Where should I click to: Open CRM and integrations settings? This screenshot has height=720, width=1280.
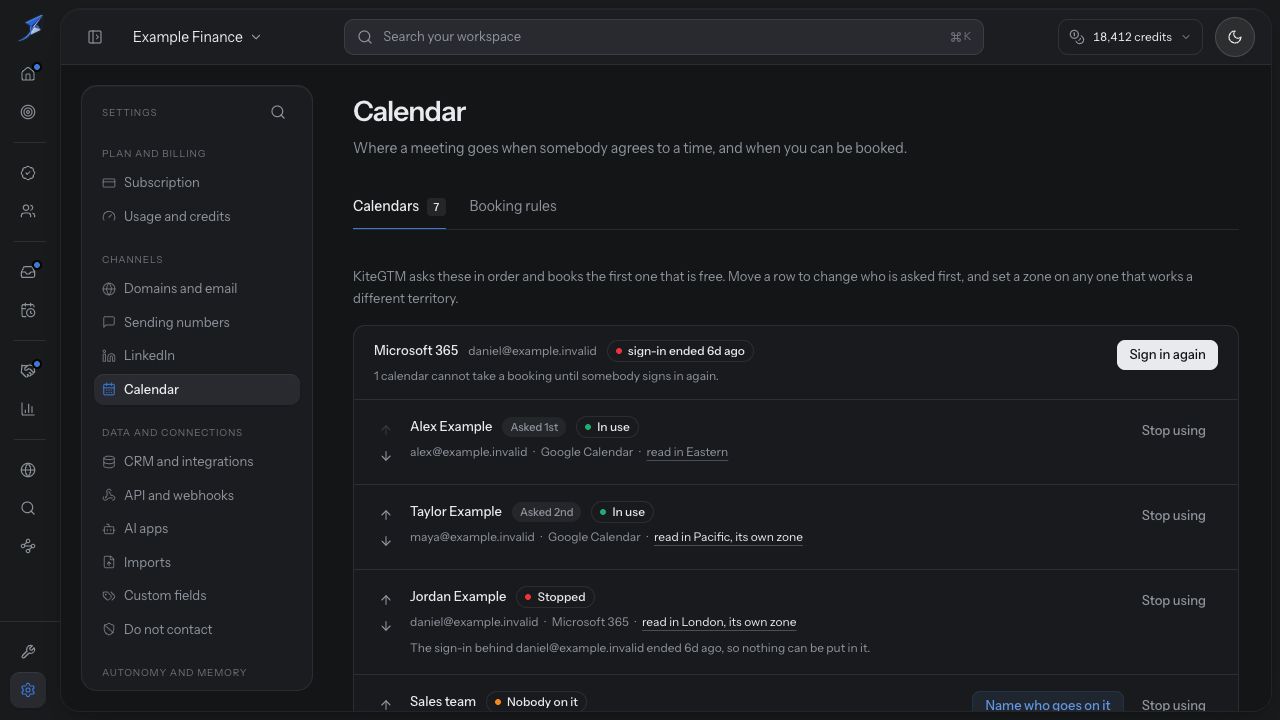point(197,462)
